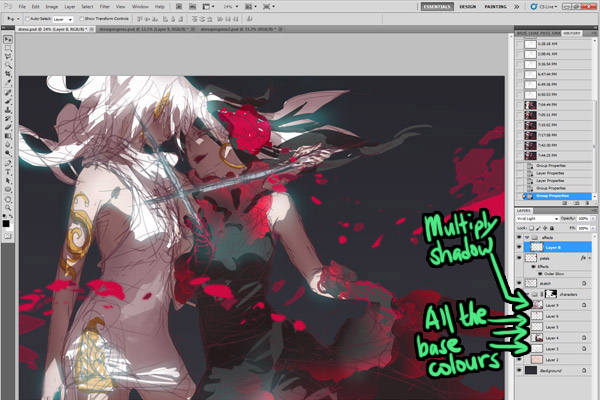Open the Window menu
600x400 pixels.
coord(140,7)
